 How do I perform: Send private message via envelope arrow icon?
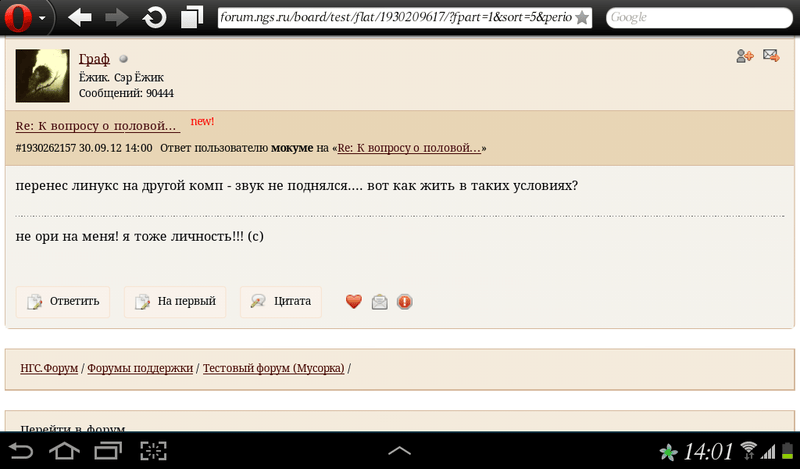771,55
